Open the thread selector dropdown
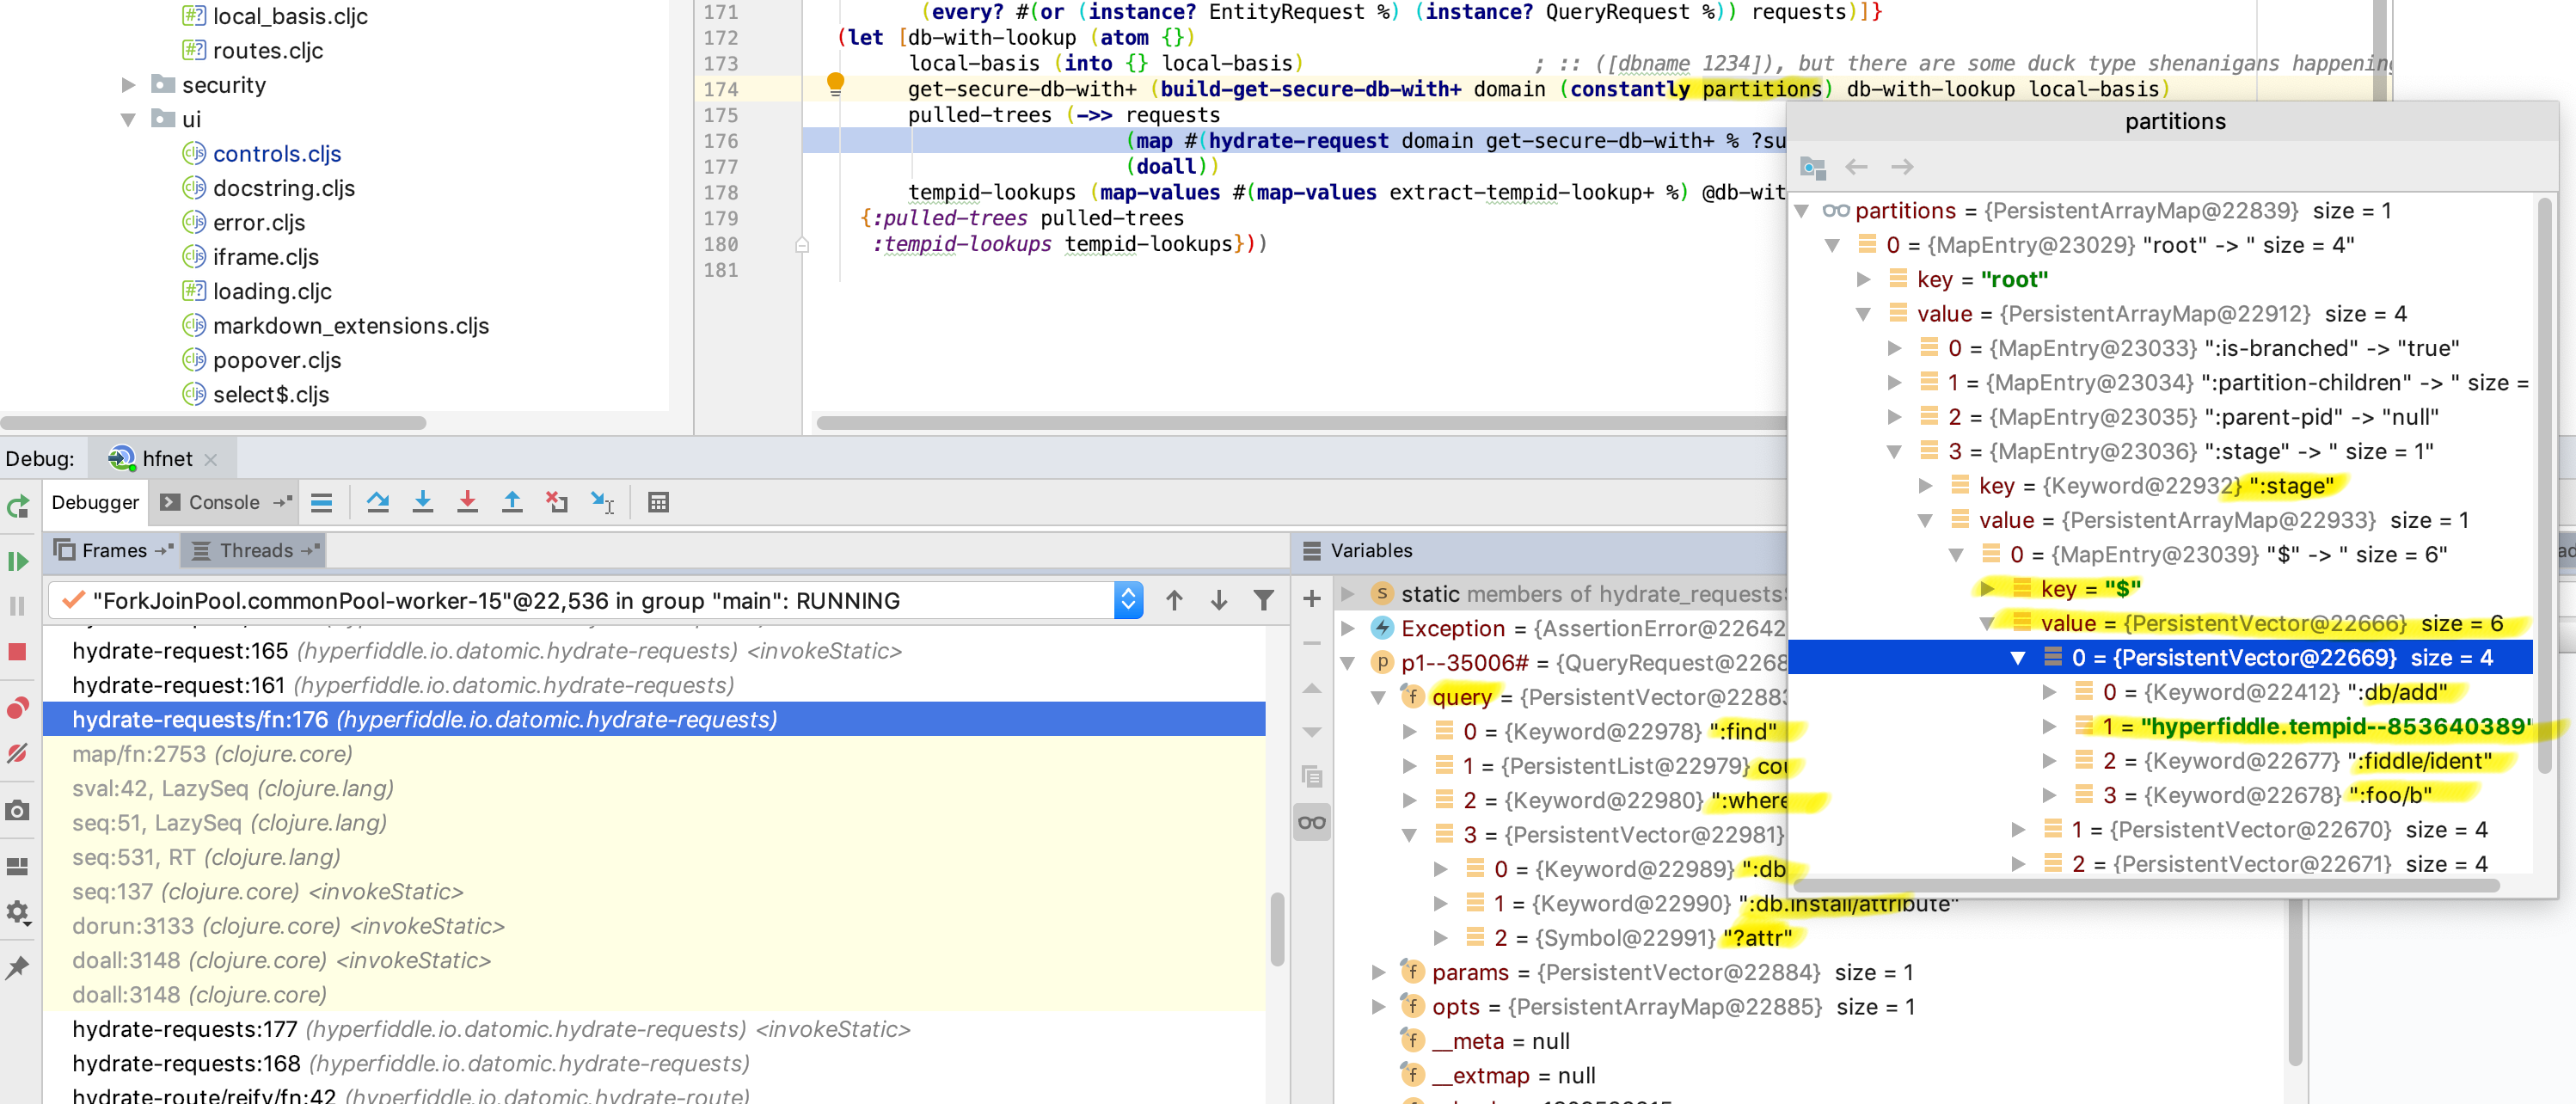 point(1128,600)
